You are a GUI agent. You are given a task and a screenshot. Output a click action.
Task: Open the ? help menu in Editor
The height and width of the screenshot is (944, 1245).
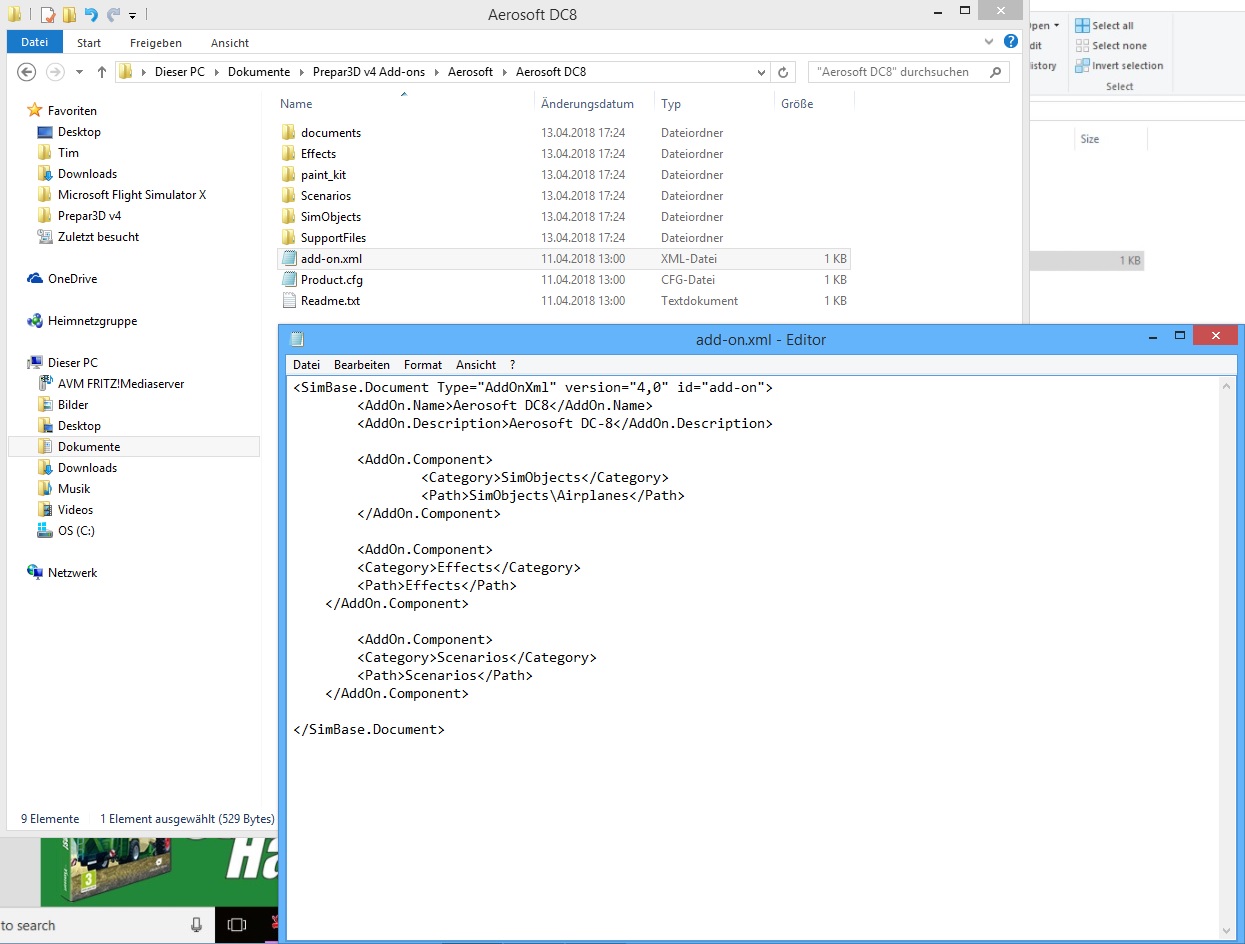click(x=513, y=365)
